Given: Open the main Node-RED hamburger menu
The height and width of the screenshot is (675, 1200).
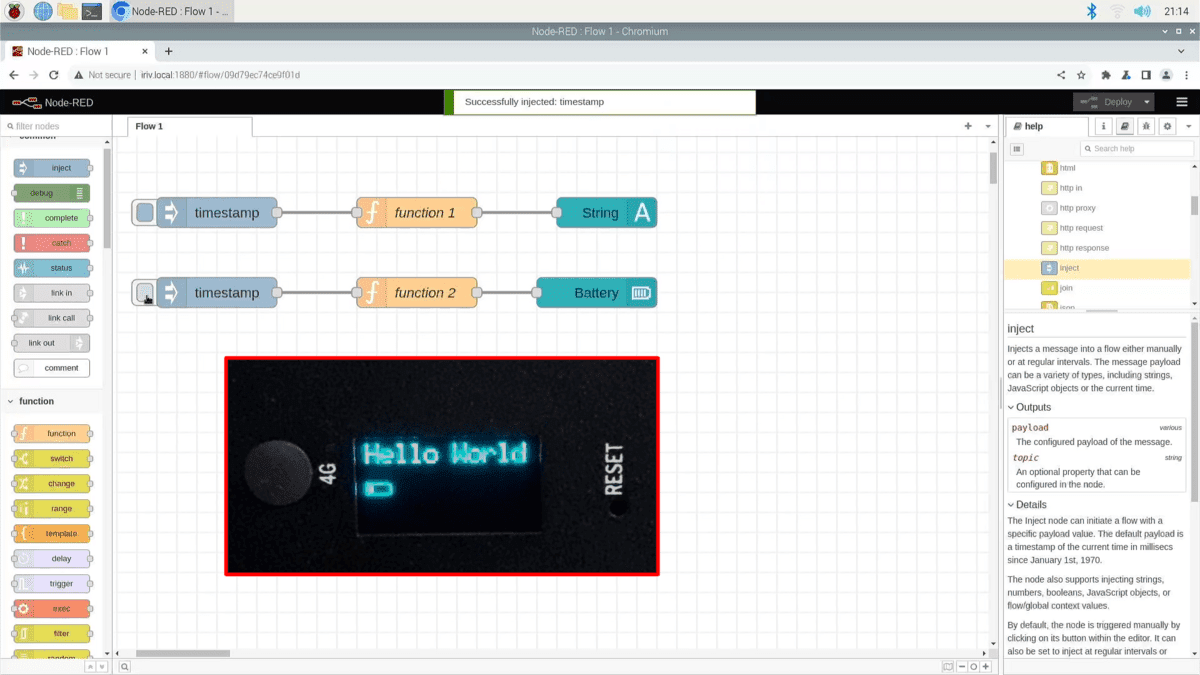Looking at the screenshot, I should [x=1181, y=101].
